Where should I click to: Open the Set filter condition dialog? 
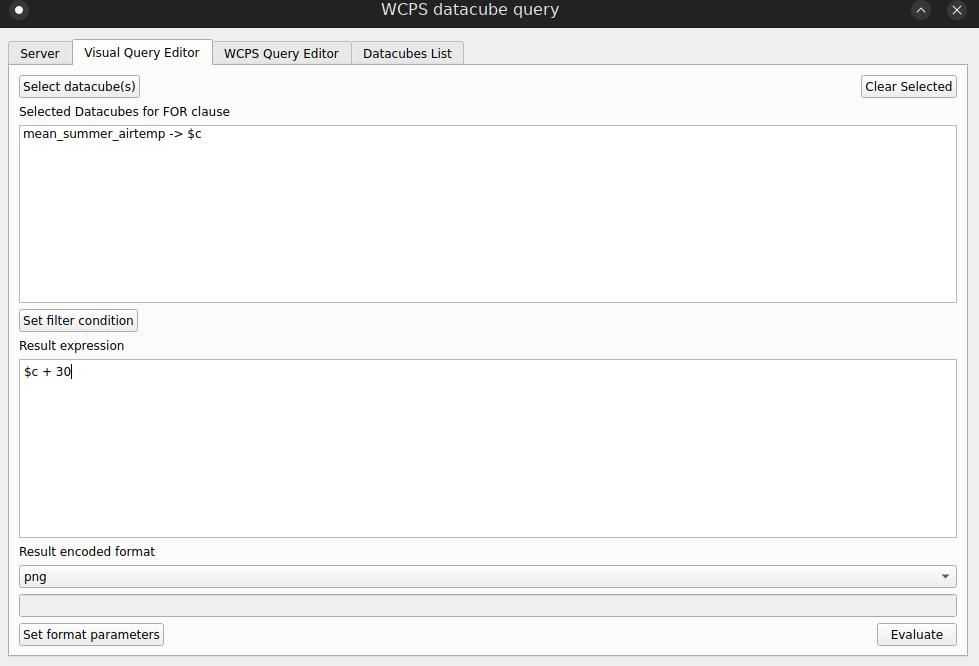point(78,321)
